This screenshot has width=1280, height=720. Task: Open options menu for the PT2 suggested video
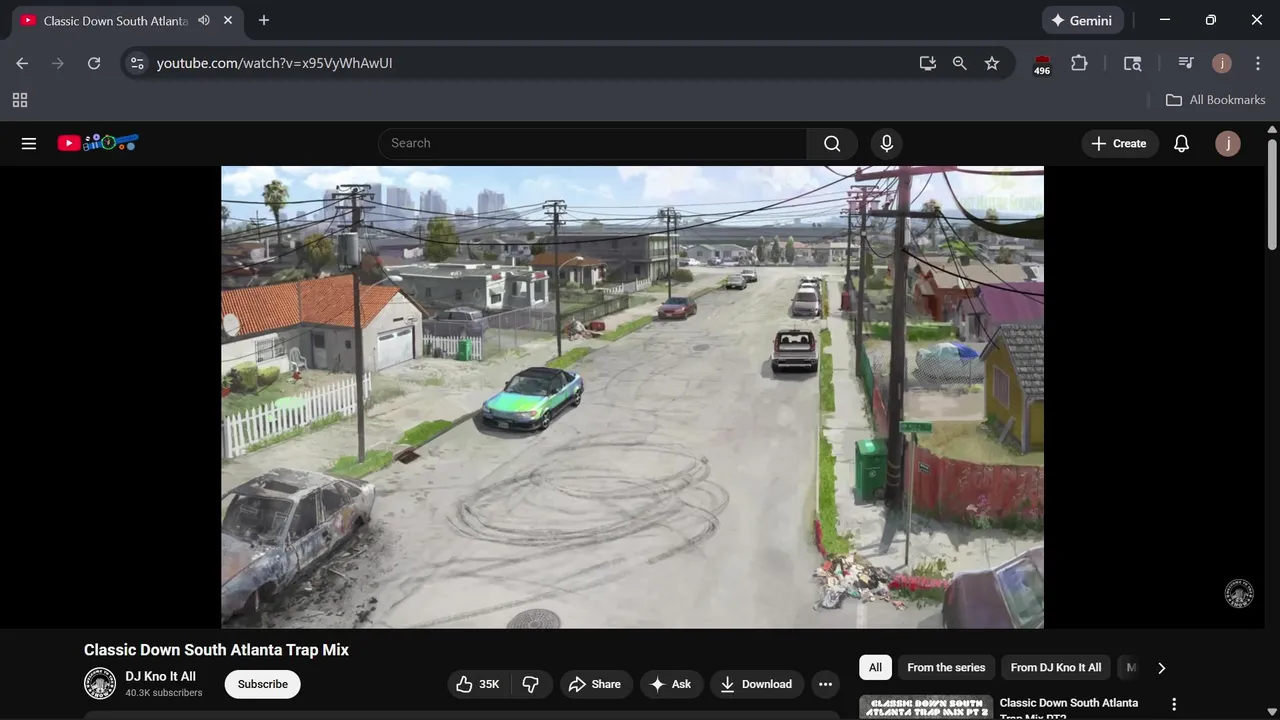1174,705
